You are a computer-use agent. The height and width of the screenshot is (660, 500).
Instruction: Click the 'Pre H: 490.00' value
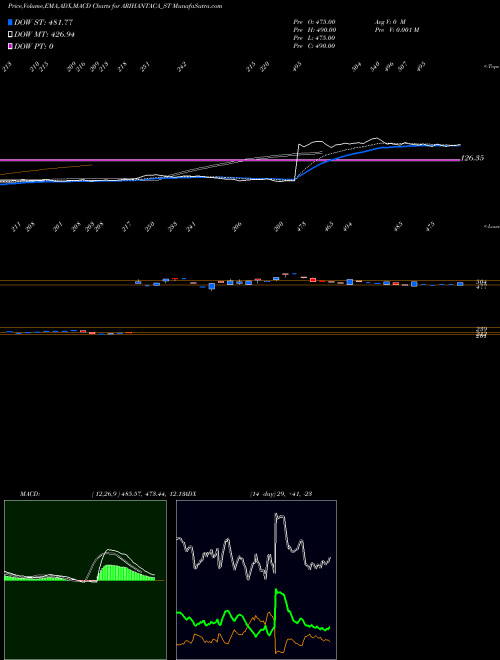click(x=314, y=30)
